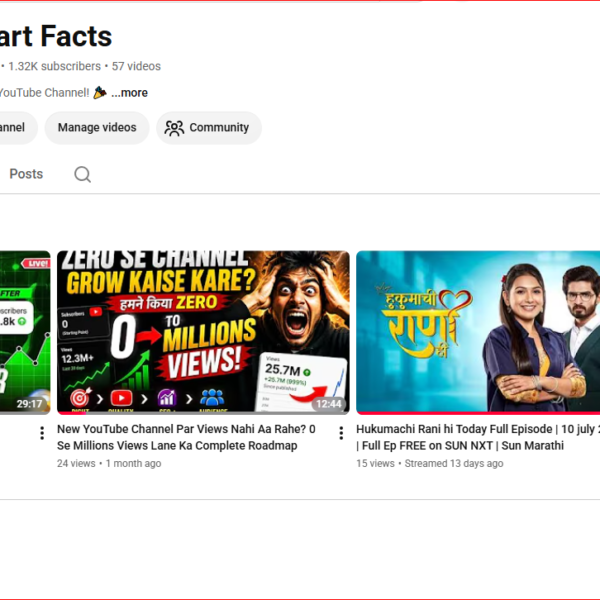Click the 1.32K subscribers text
The image size is (600, 600).
click(x=54, y=66)
